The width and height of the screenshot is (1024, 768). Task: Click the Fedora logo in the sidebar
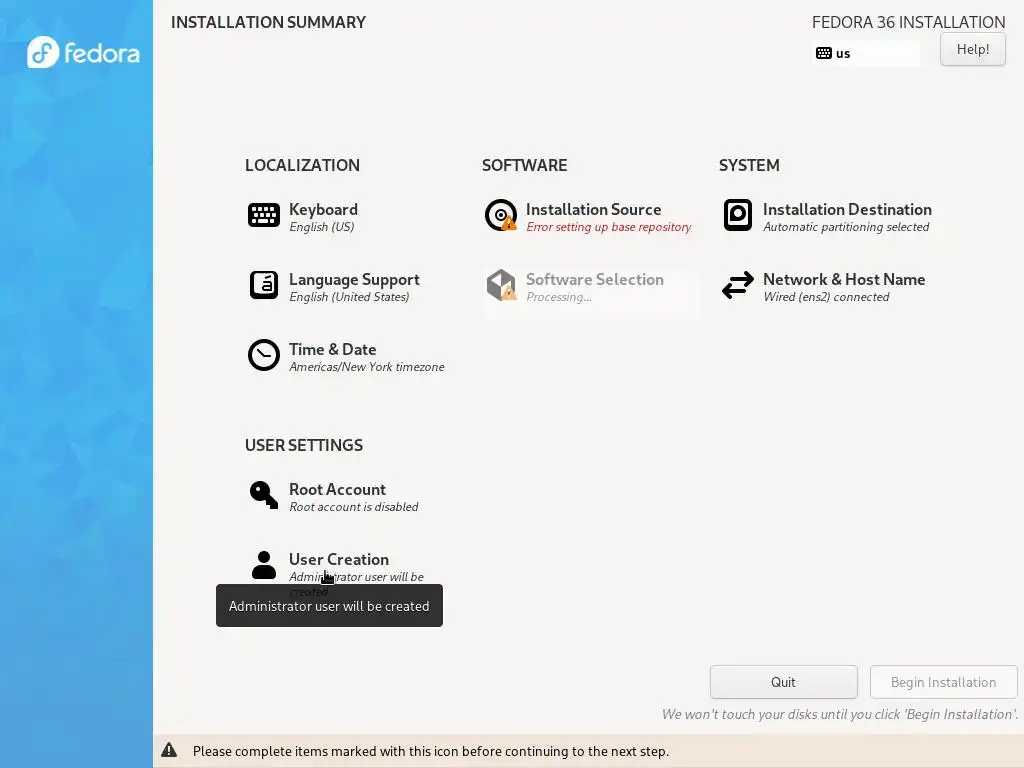pyautogui.click(x=83, y=52)
